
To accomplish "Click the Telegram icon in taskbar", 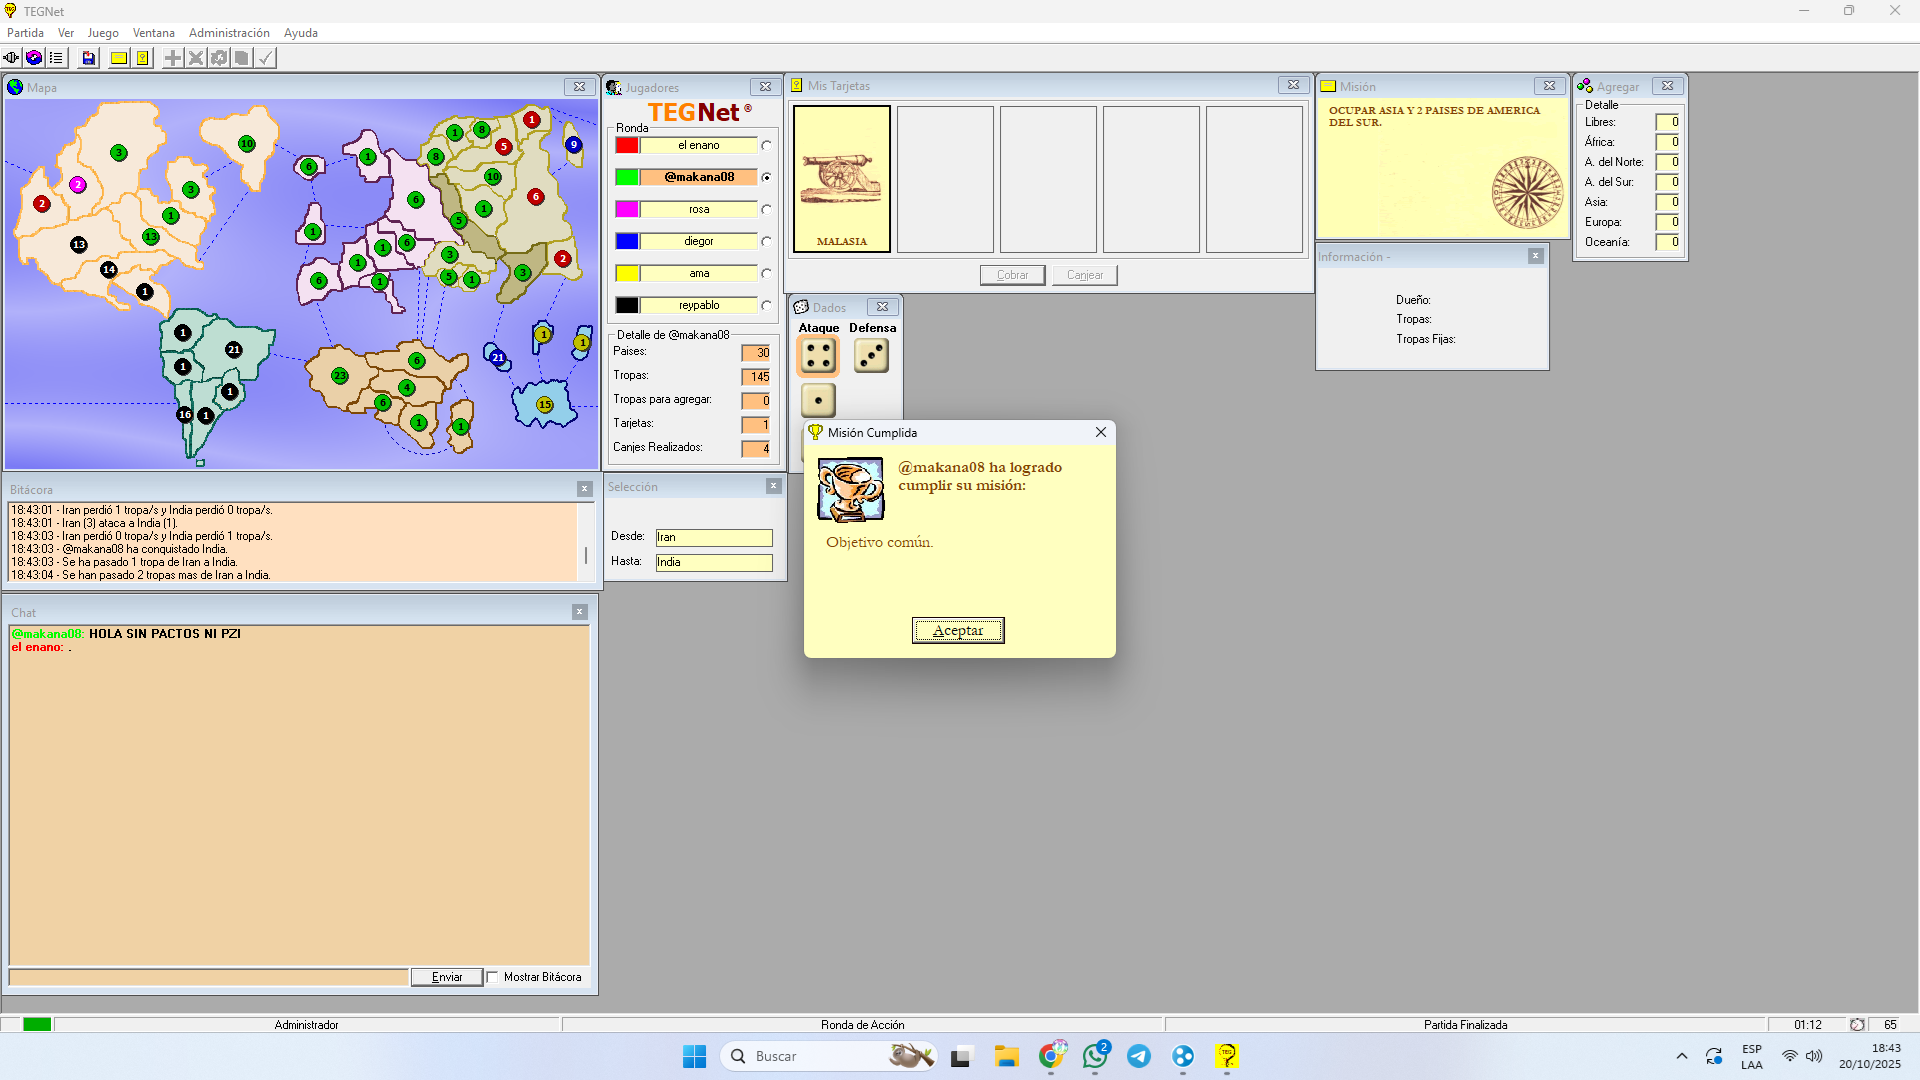I will (x=1139, y=1056).
